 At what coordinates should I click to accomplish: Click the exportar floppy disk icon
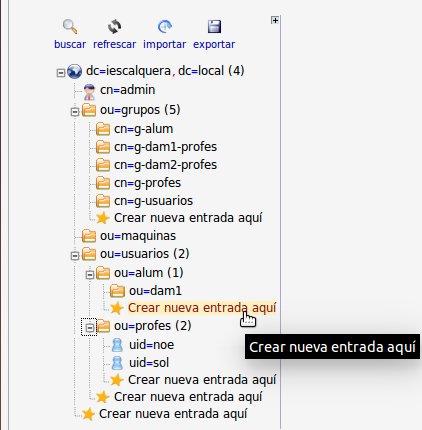pos(214,27)
